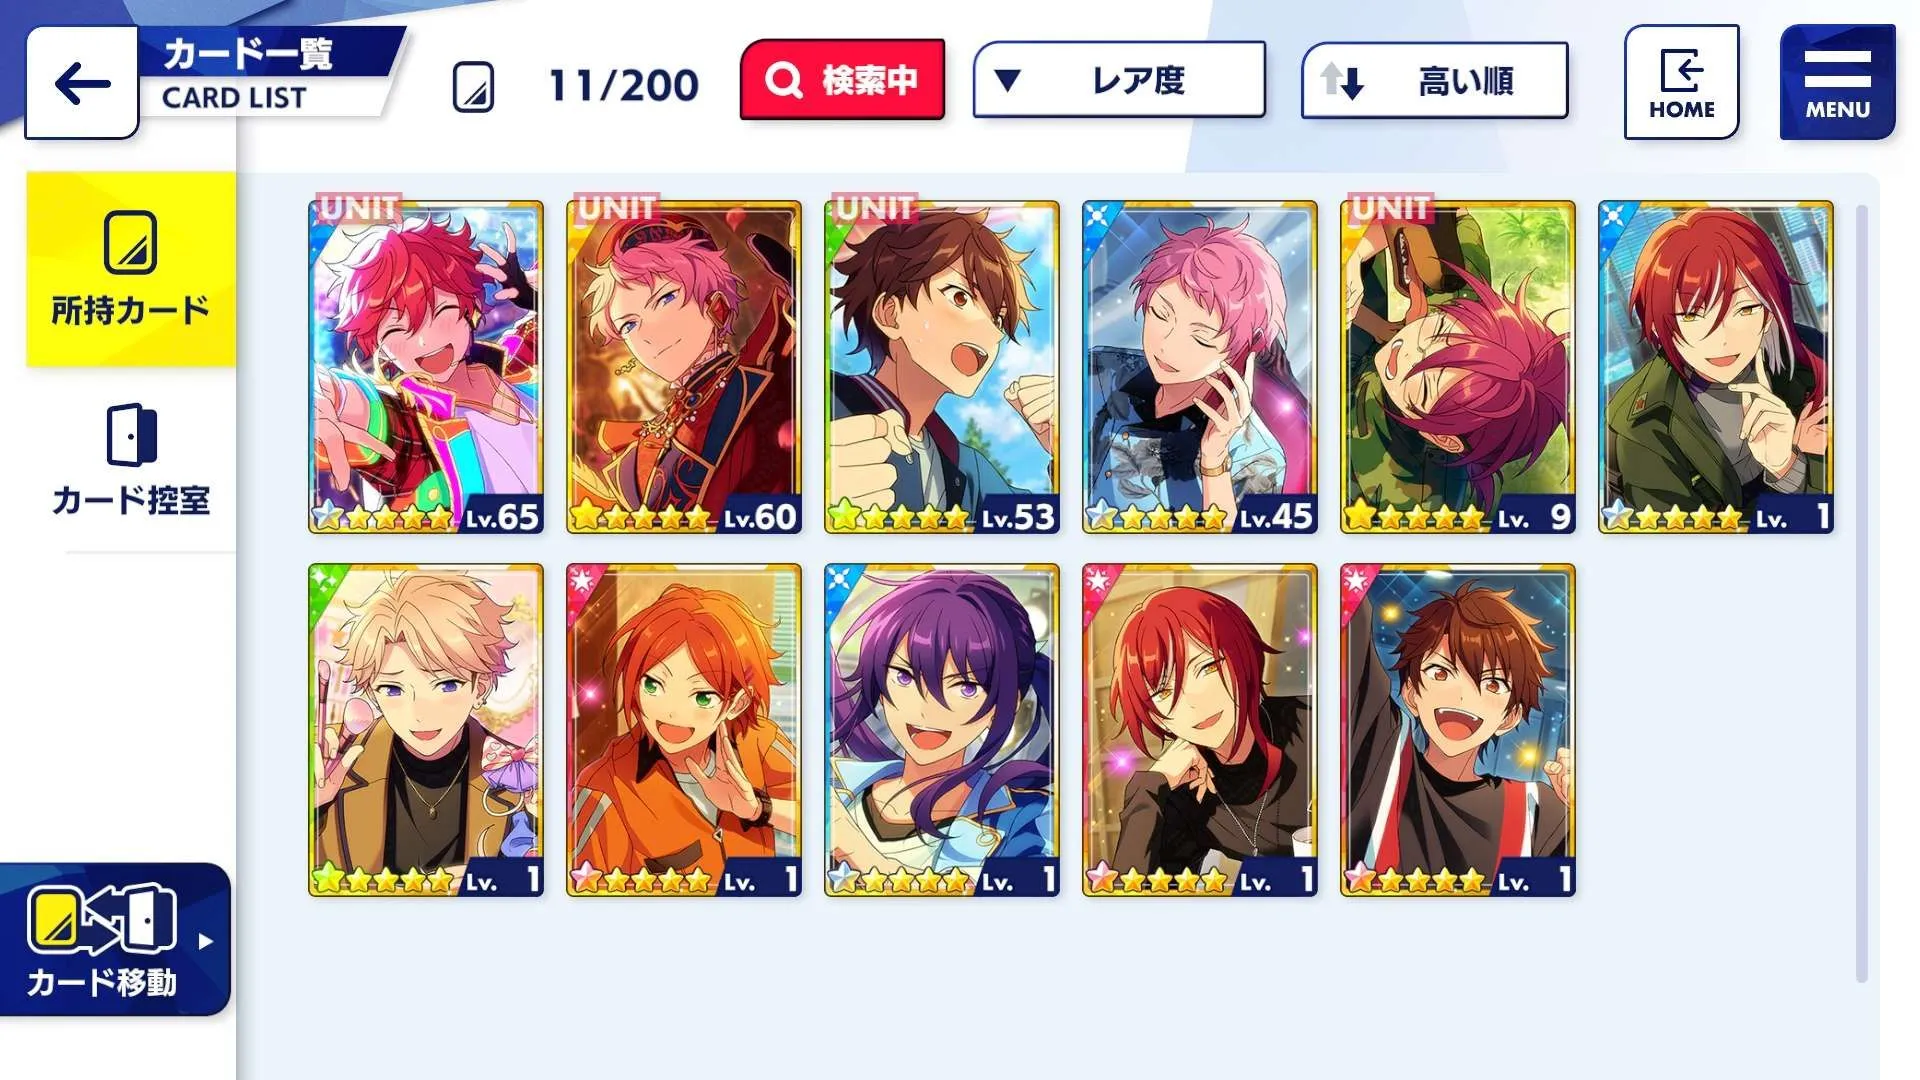
Task: Expand カード移動 with the small arrow
Action: click(x=205, y=941)
